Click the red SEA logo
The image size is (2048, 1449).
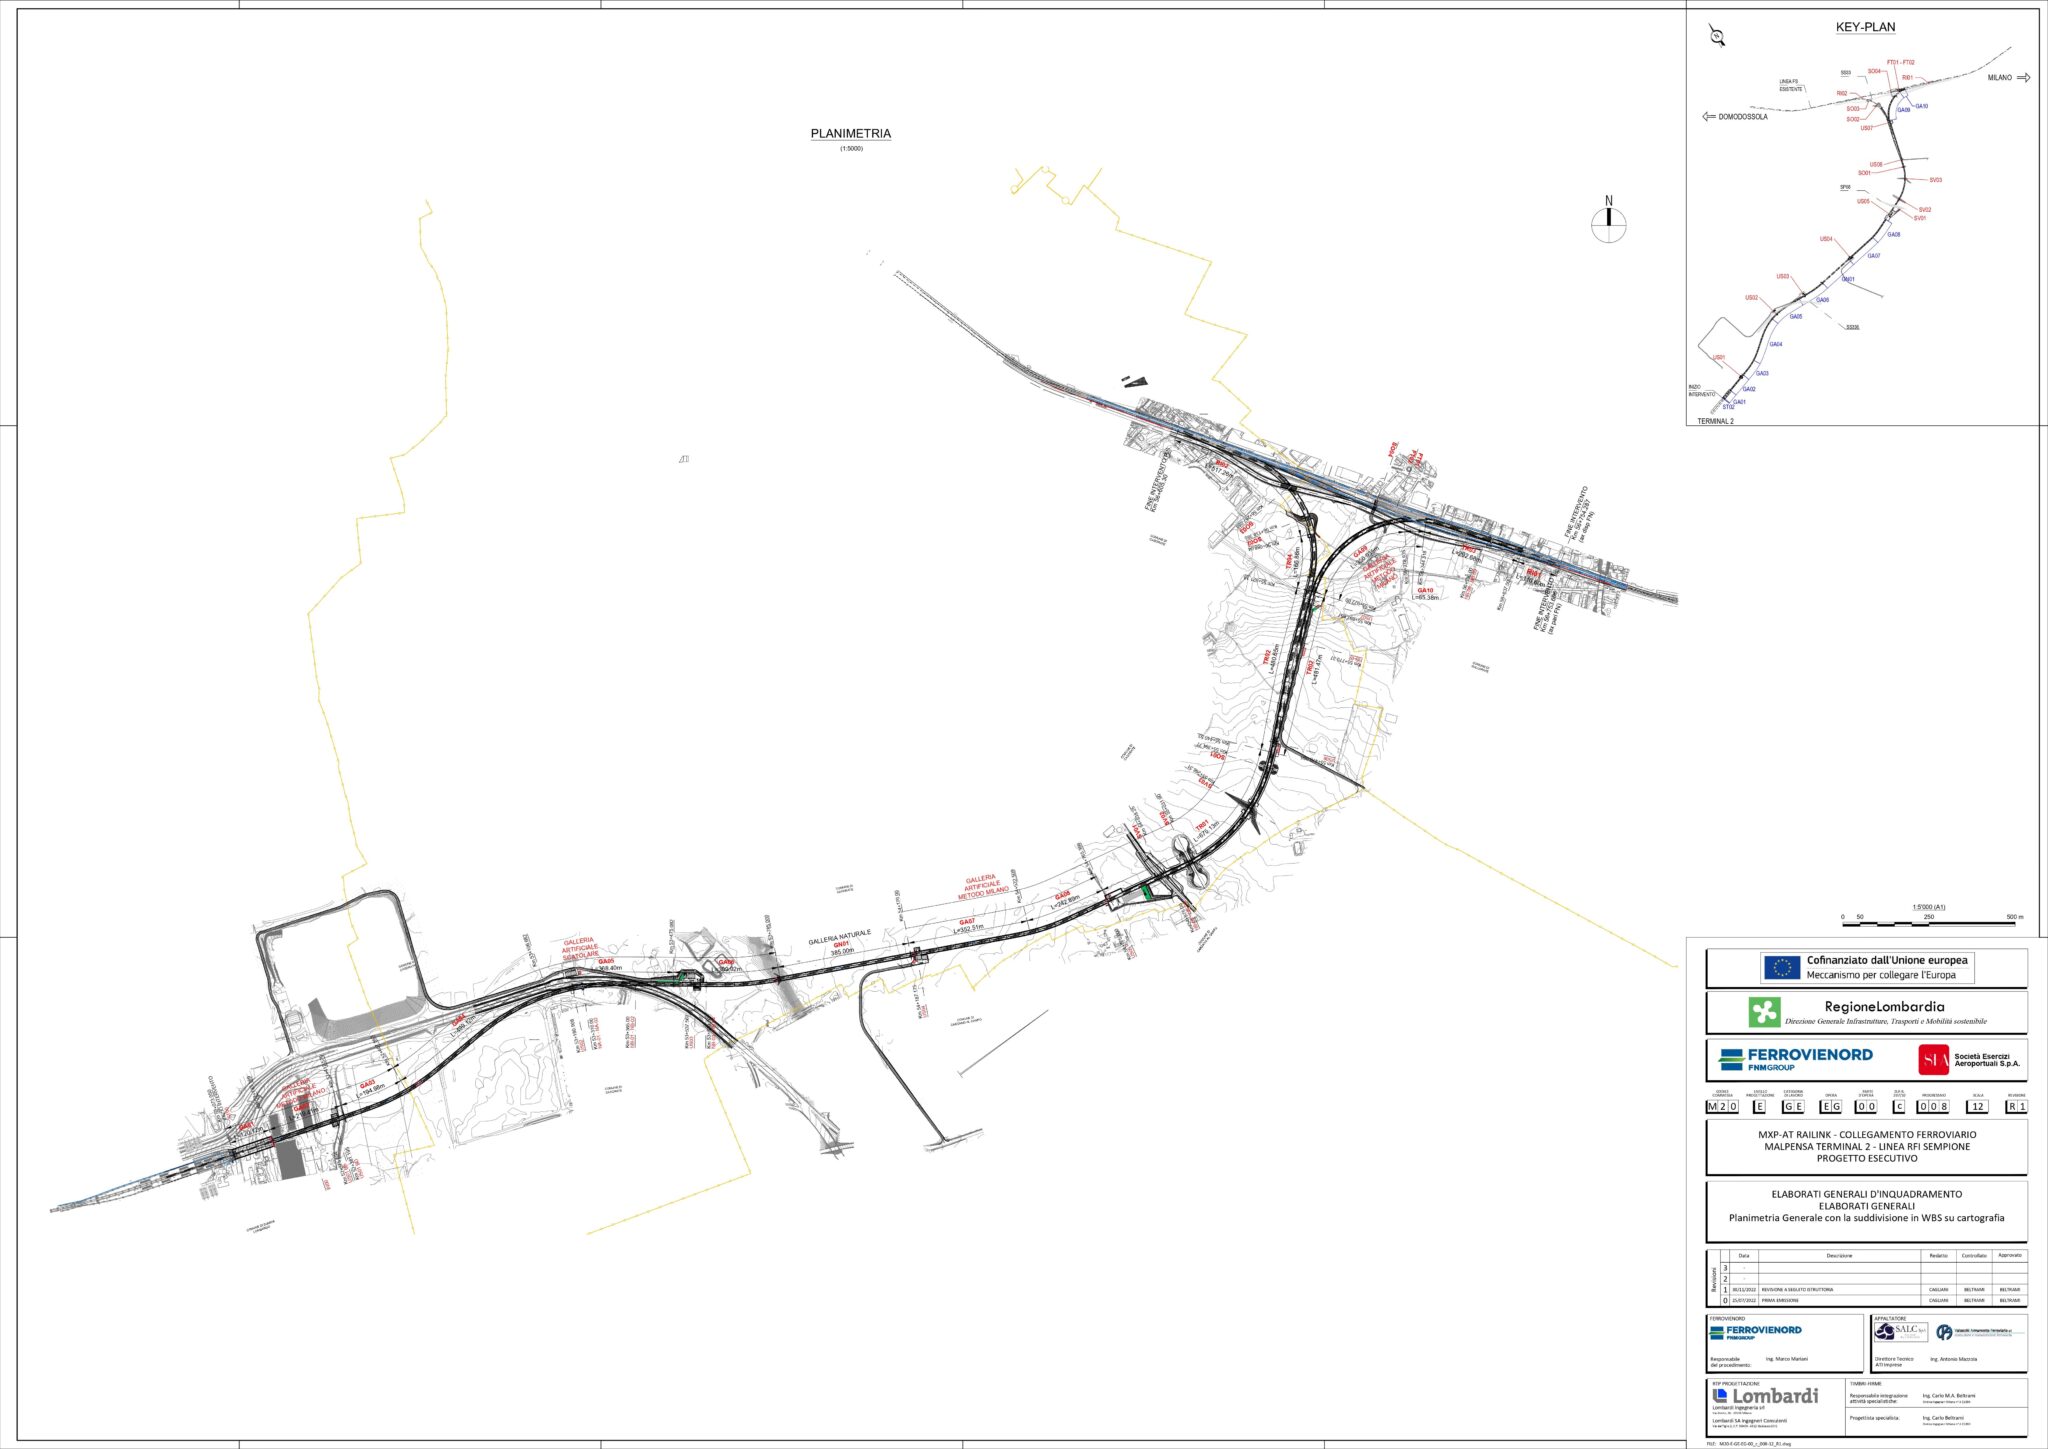click(x=1933, y=1060)
